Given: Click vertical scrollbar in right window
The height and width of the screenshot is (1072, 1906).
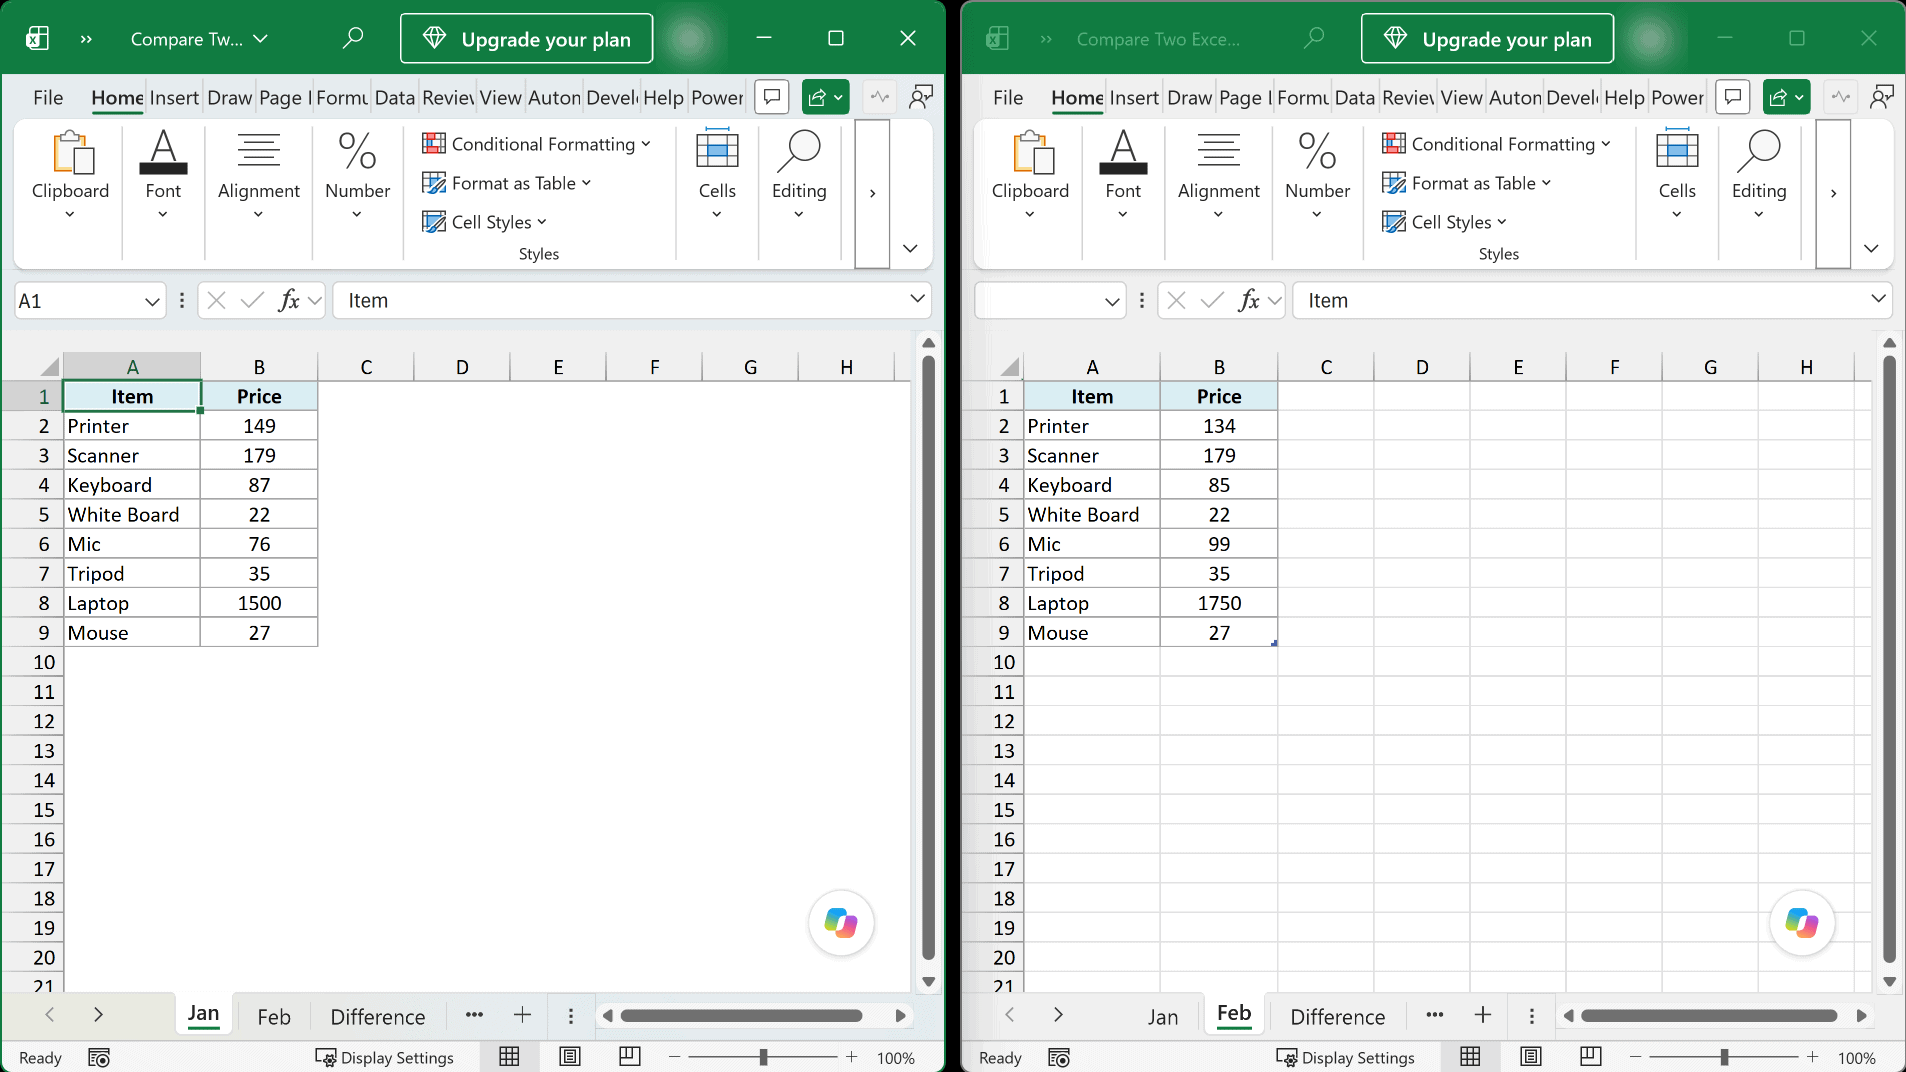Looking at the screenshot, I should (1889, 661).
